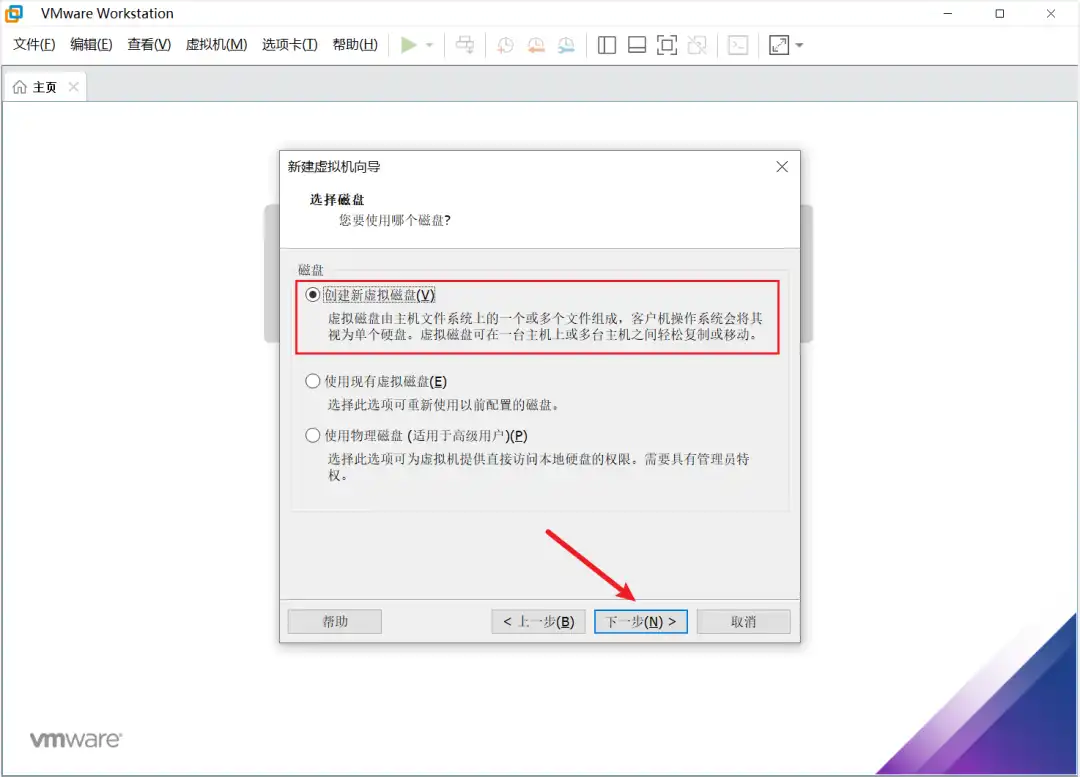Image resolution: width=1080 pixels, height=777 pixels.
Task: Enter full screen mode icon
Action: pyautogui.click(x=667, y=45)
